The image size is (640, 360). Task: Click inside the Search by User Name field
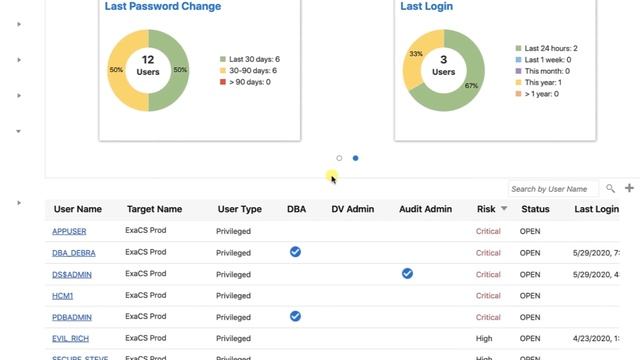pyautogui.click(x=553, y=189)
